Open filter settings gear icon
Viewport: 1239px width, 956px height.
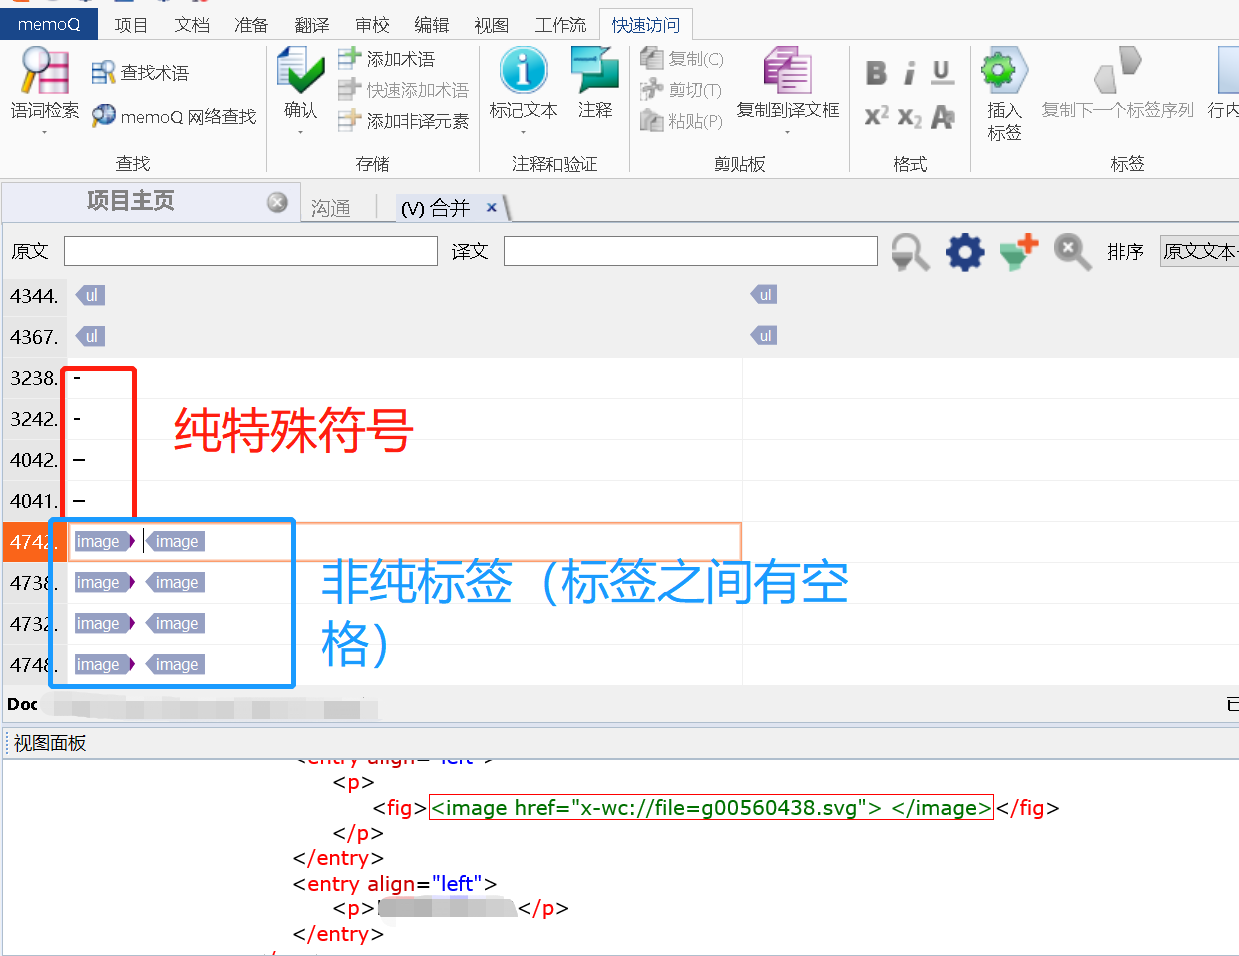coord(965,252)
